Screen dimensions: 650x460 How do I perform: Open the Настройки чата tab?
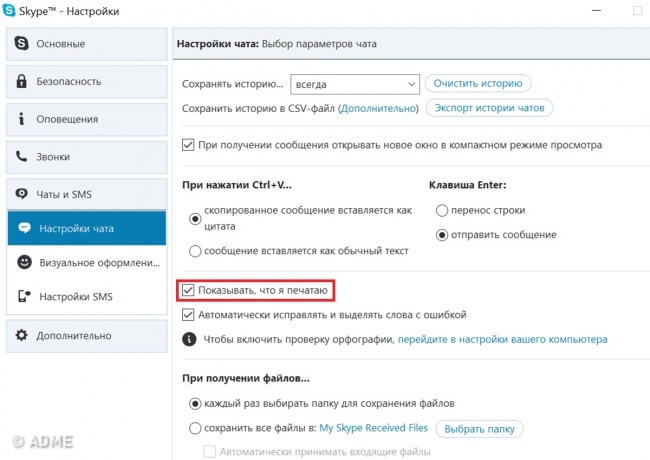83,229
